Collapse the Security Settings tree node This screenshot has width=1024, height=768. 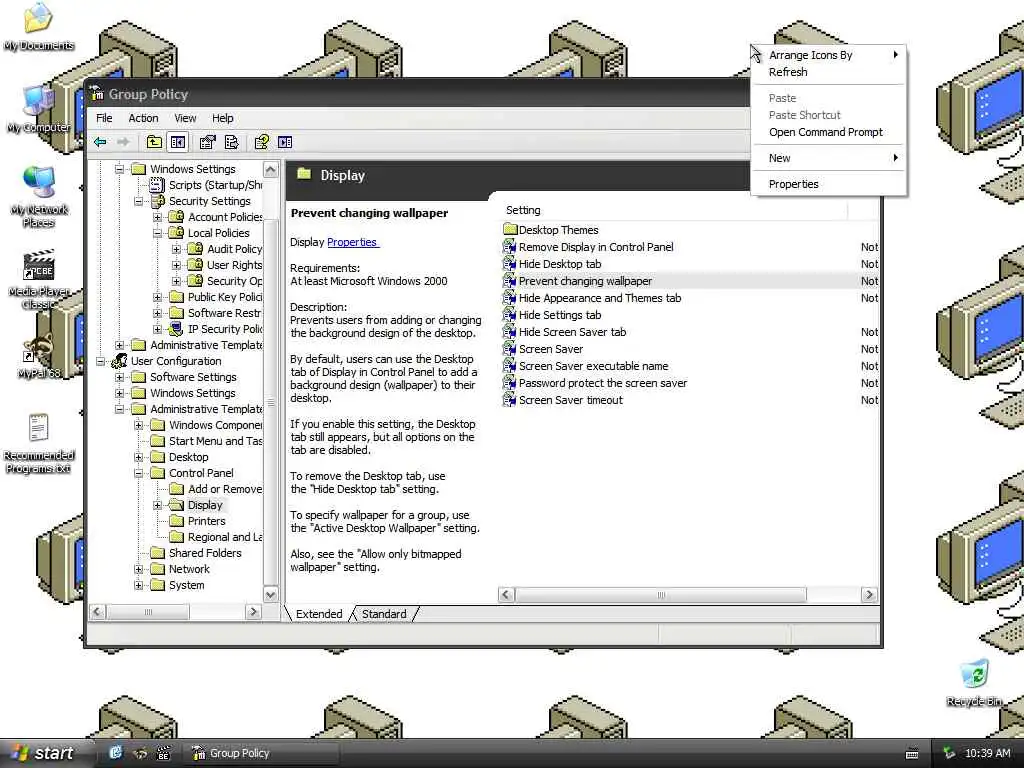click(138, 201)
